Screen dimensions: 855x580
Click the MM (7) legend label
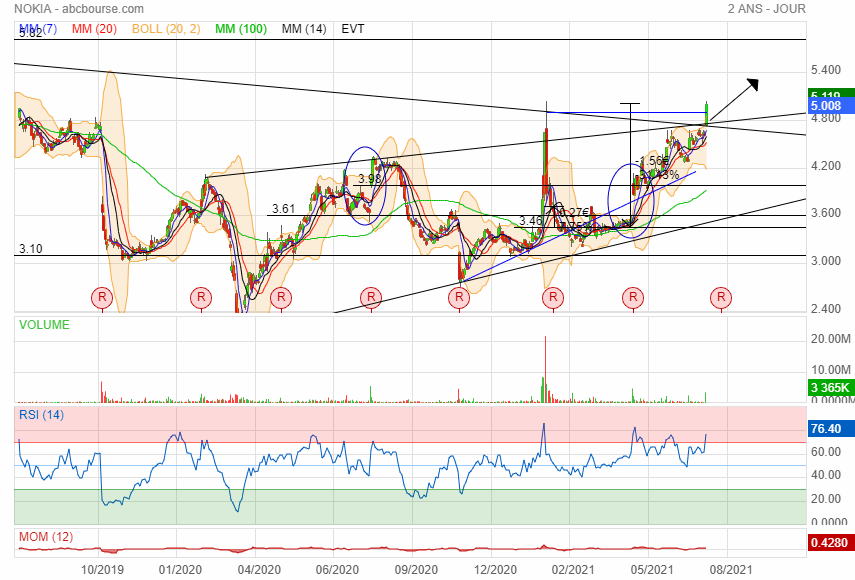tap(38, 29)
